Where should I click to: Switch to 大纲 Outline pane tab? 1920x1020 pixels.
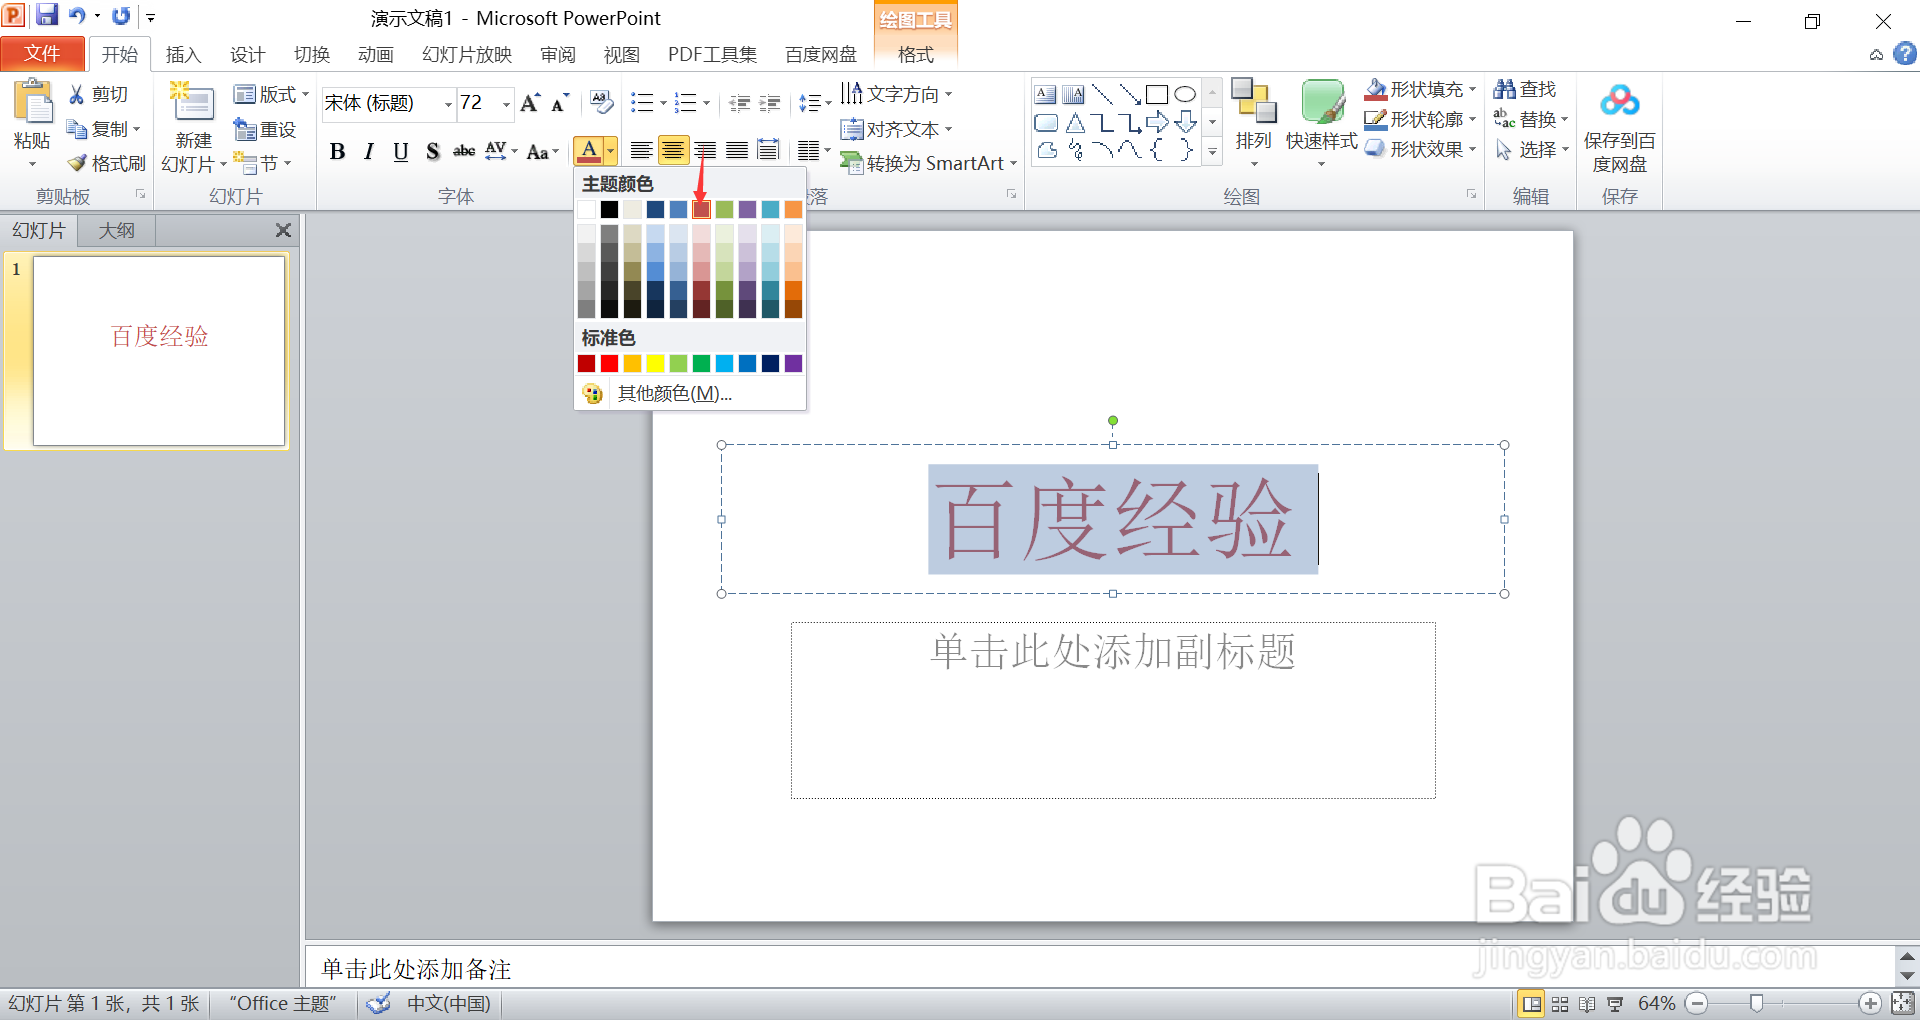point(117,231)
